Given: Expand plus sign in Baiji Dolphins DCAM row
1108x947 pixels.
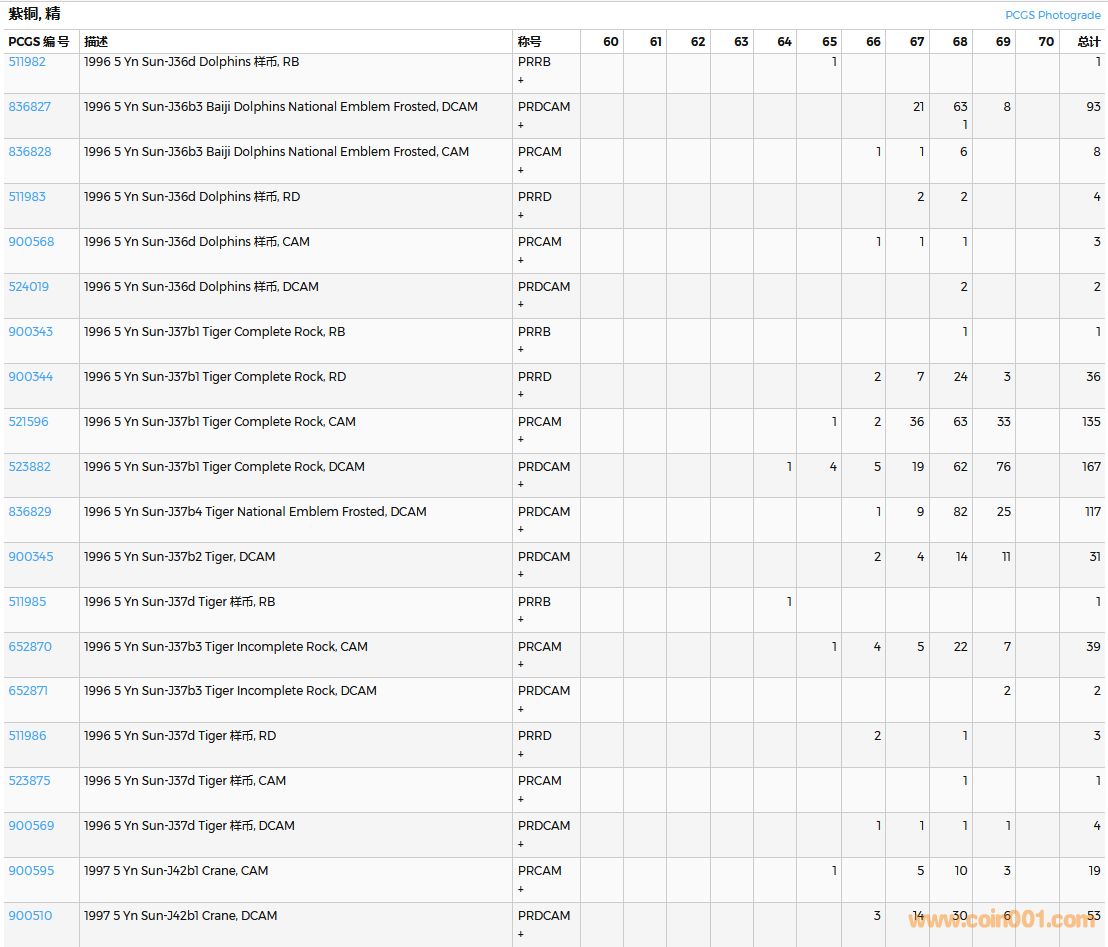Looking at the screenshot, I should 520,126.
